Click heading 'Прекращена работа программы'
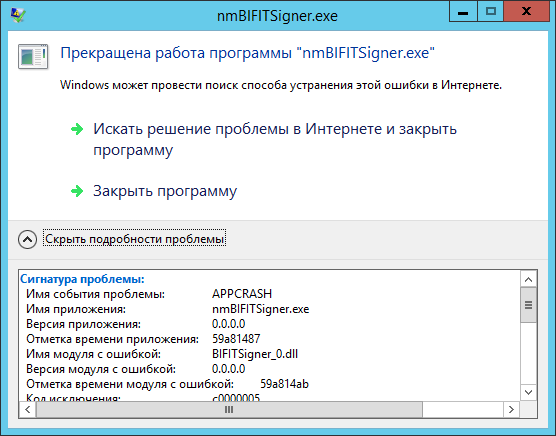Viewport: 556px width, 436px height. click(x=248, y=53)
